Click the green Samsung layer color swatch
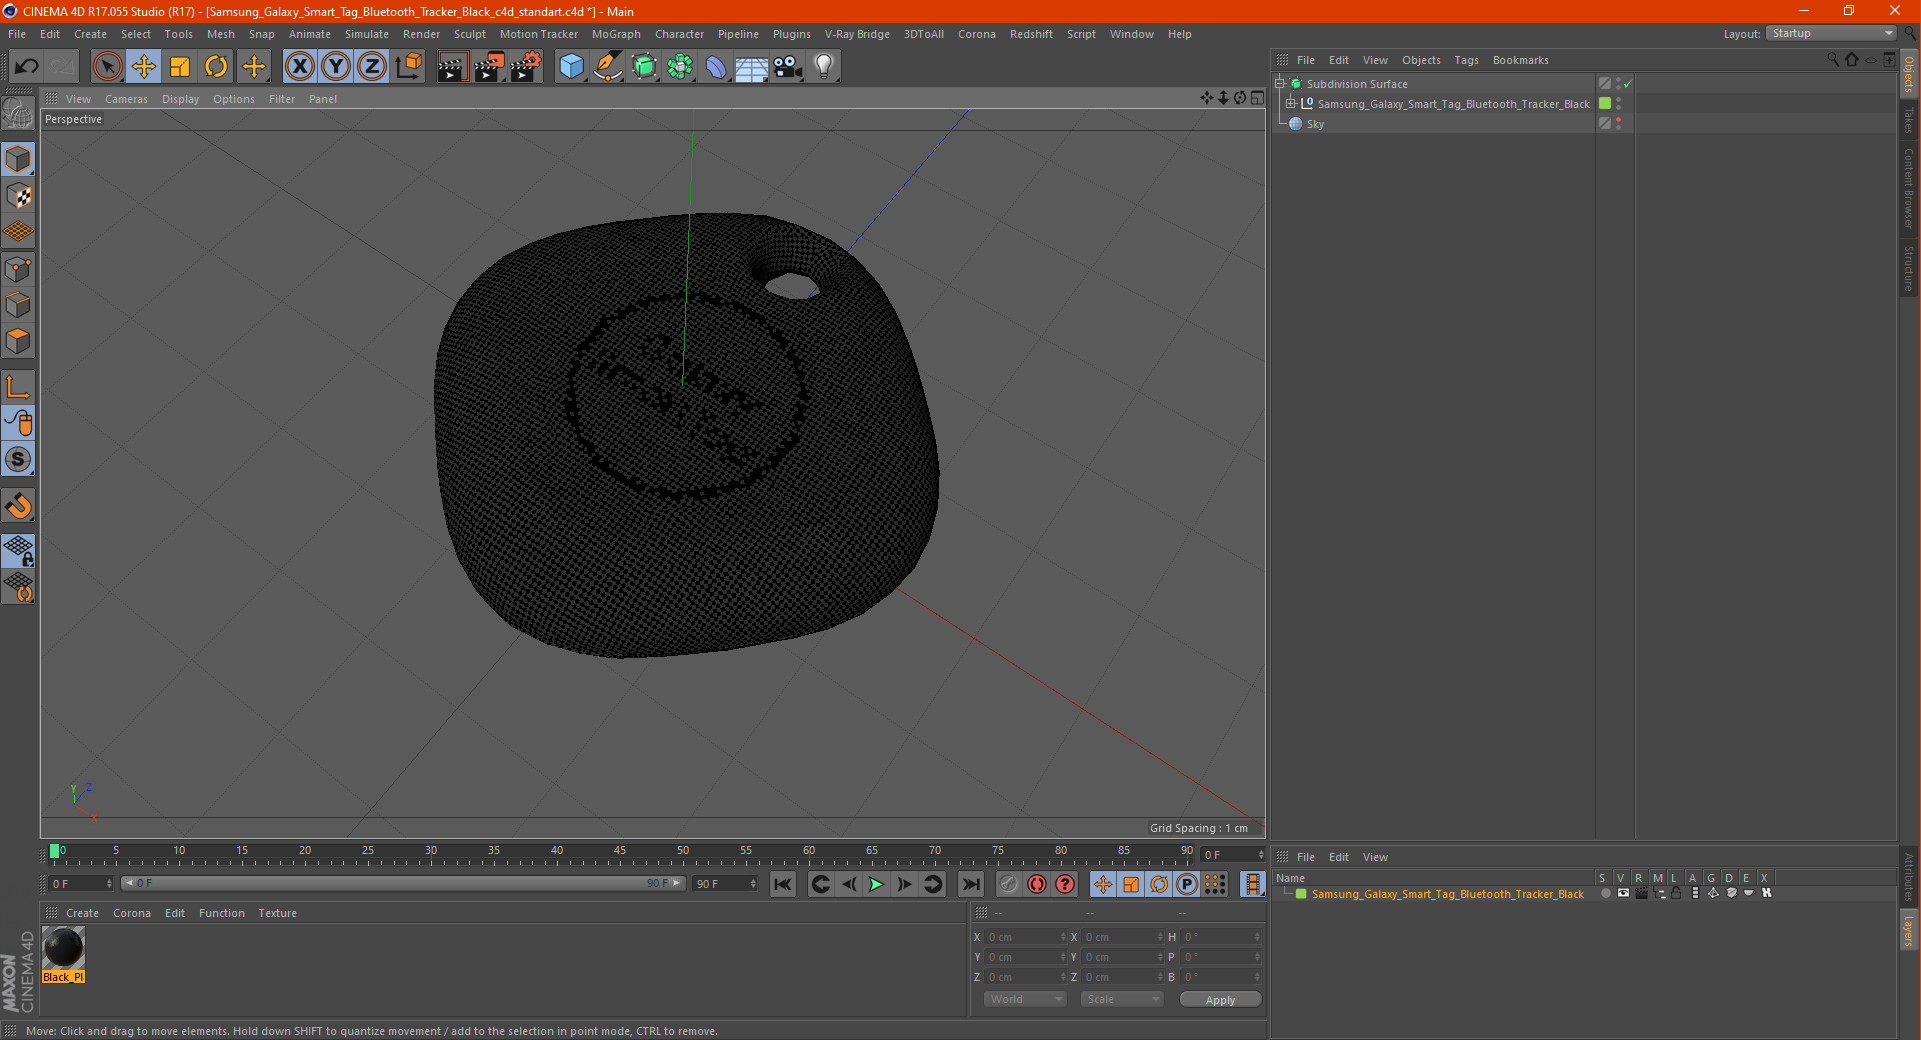This screenshot has width=1921, height=1040. (x=1301, y=894)
